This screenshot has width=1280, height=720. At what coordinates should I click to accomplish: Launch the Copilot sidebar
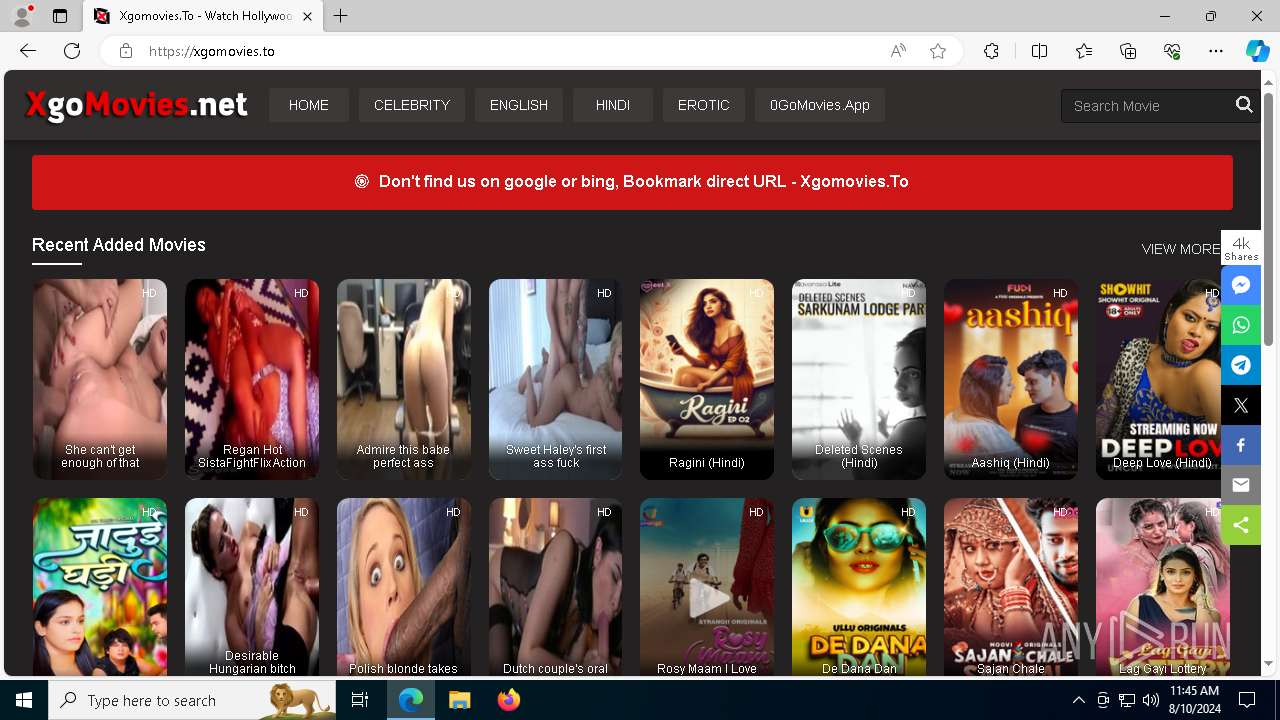[1257, 51]
